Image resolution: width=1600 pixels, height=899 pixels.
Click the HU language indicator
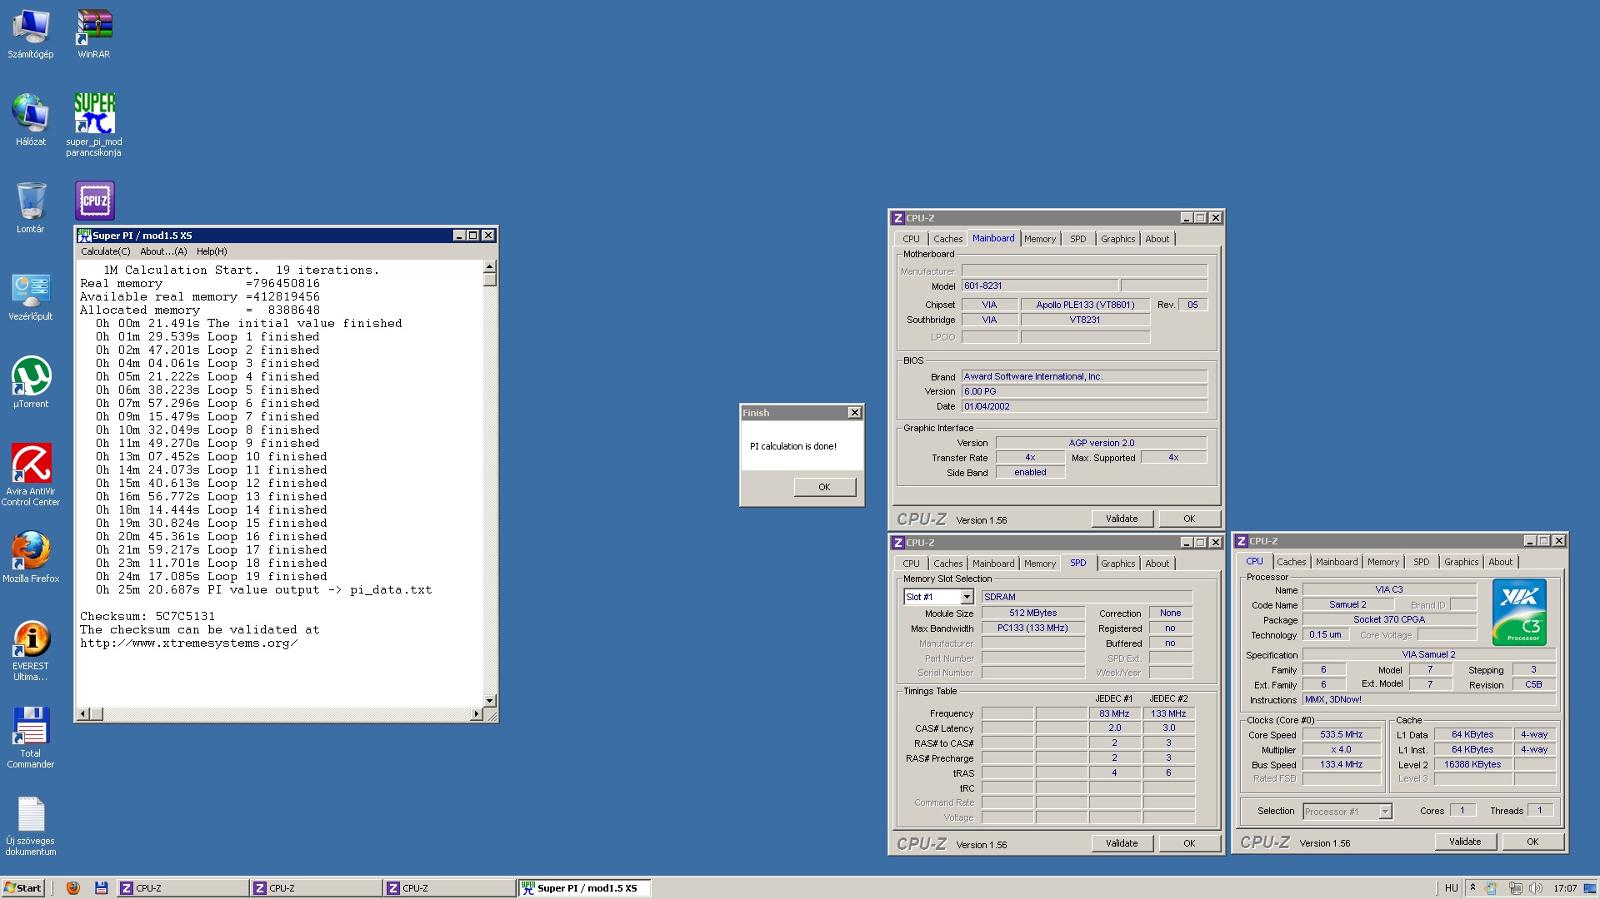pyautogui.click(x=1451, y=888)
